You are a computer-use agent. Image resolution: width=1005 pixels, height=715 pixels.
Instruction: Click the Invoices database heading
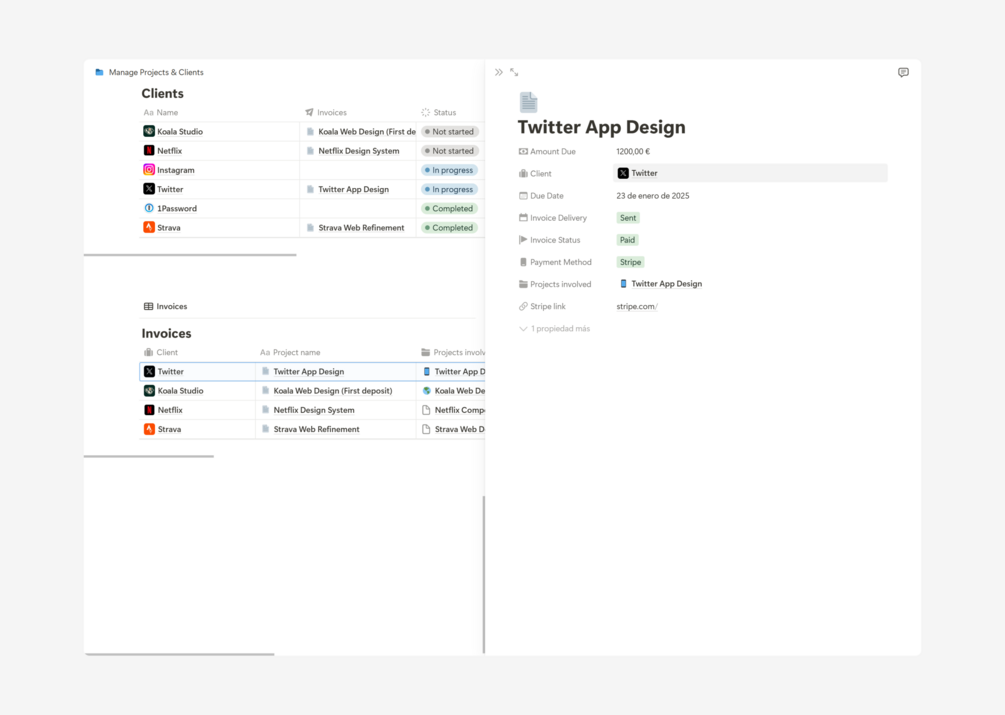point(167,334)
